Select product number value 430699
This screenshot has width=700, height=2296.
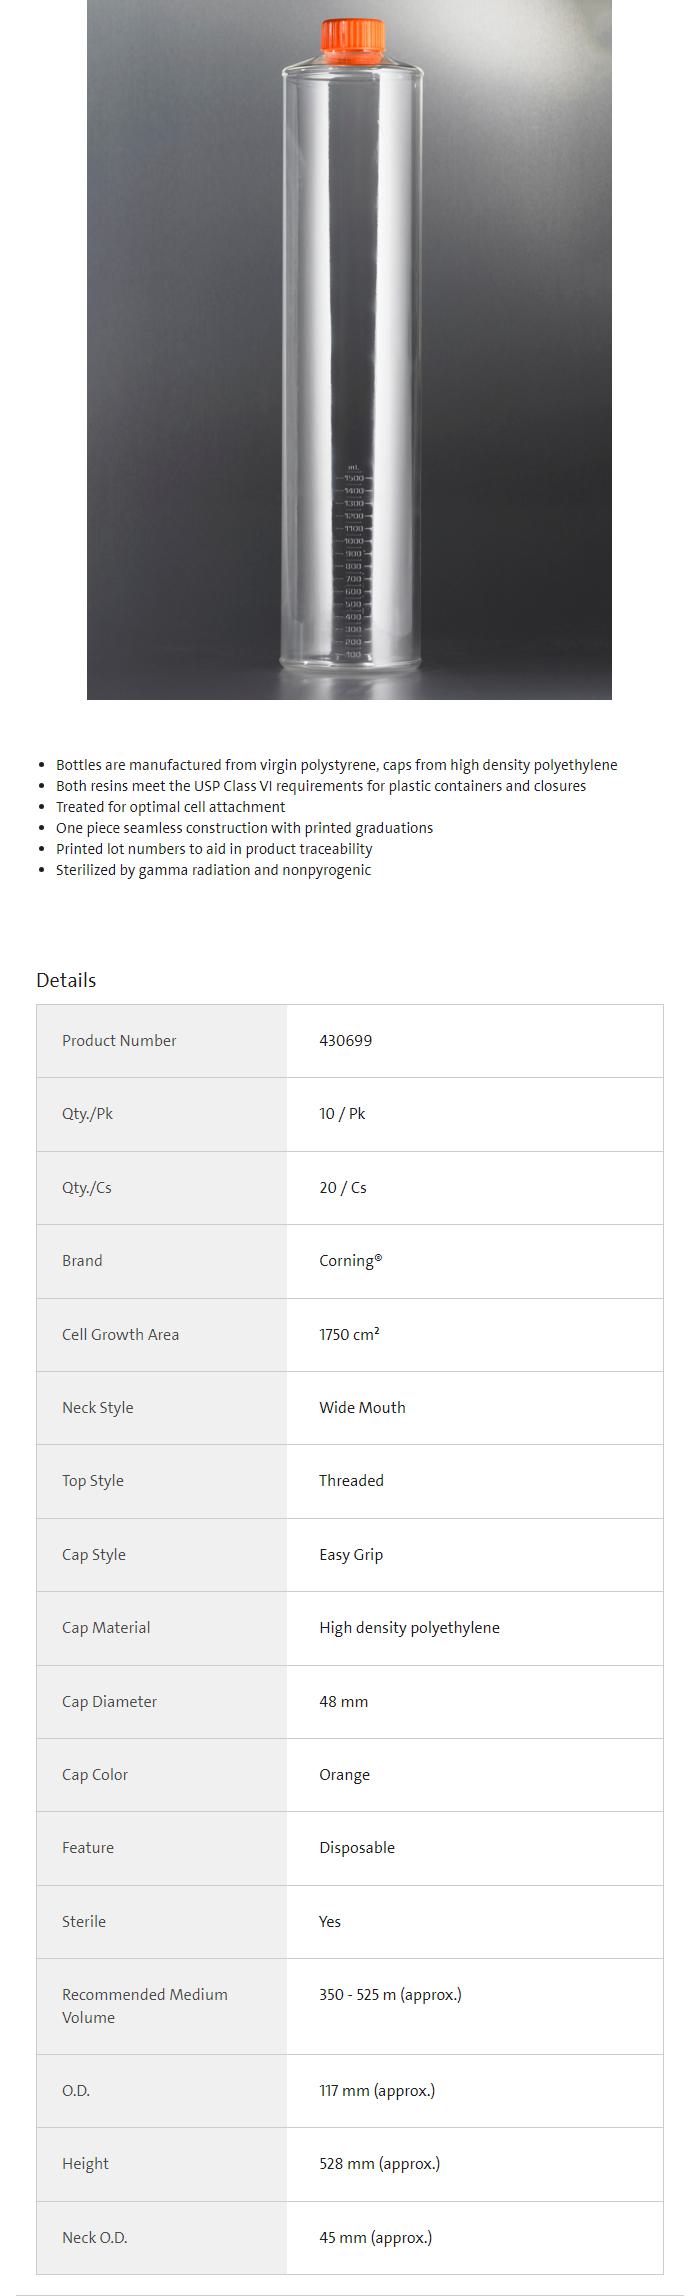point(345,1040)
